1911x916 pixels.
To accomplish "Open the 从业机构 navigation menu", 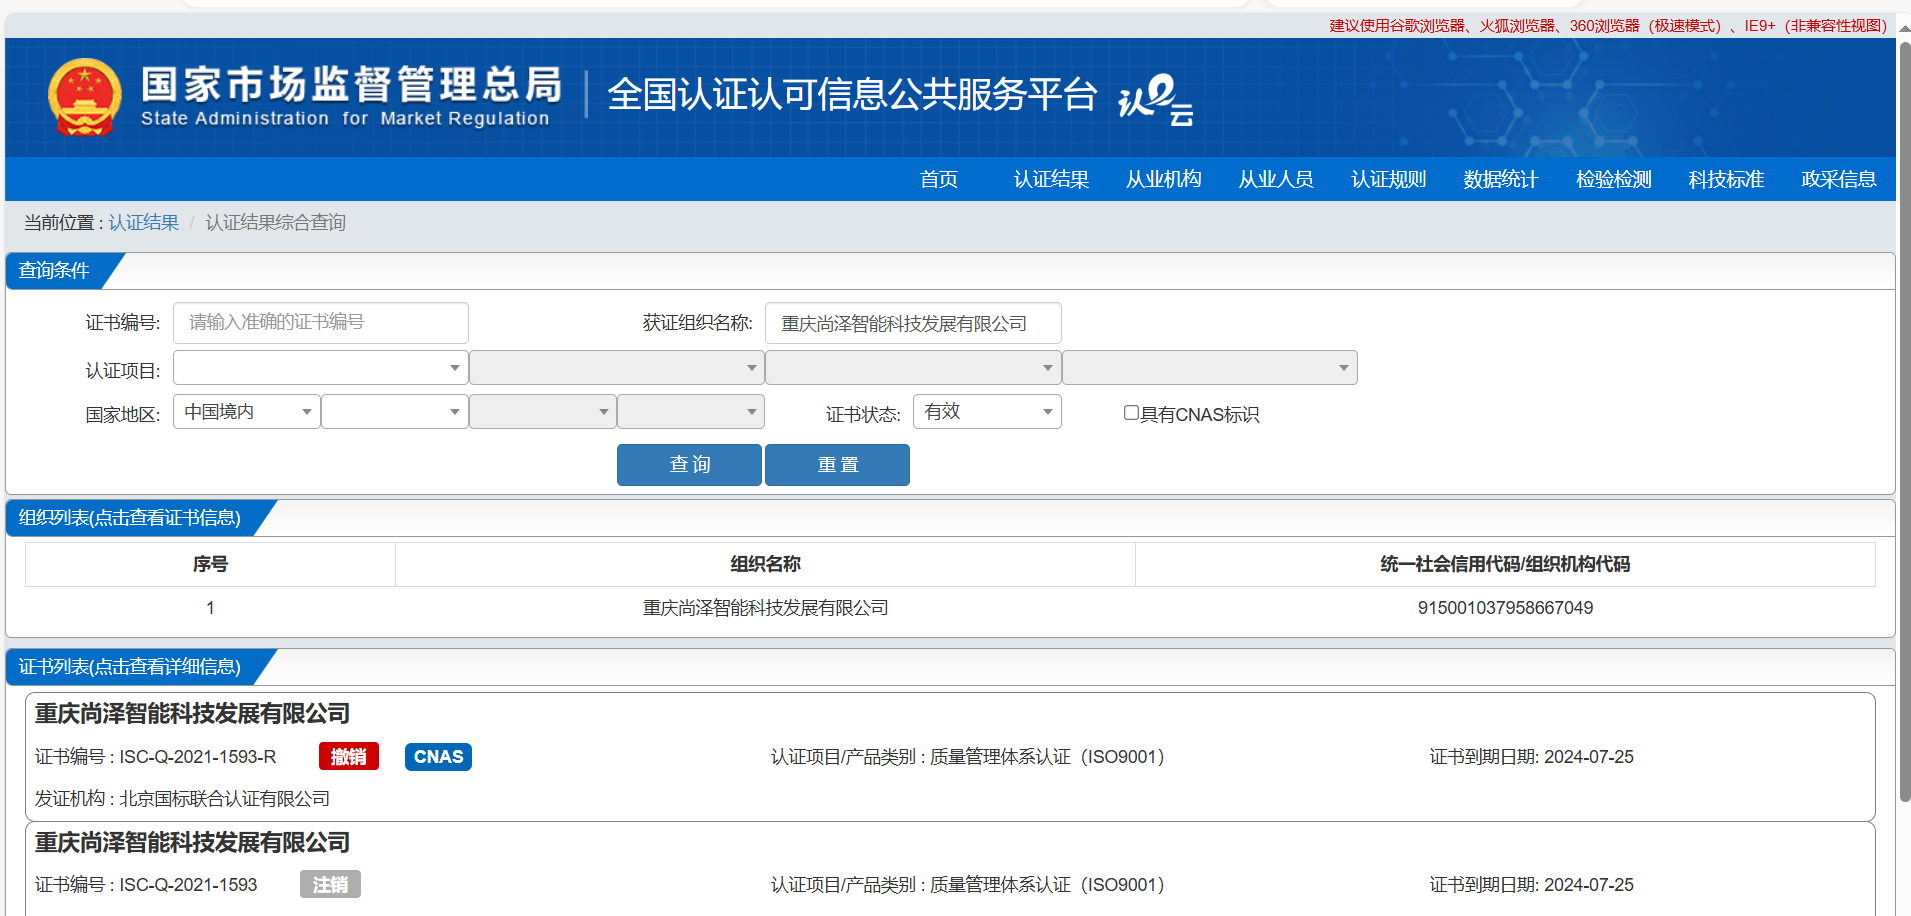I will 1163,179.
